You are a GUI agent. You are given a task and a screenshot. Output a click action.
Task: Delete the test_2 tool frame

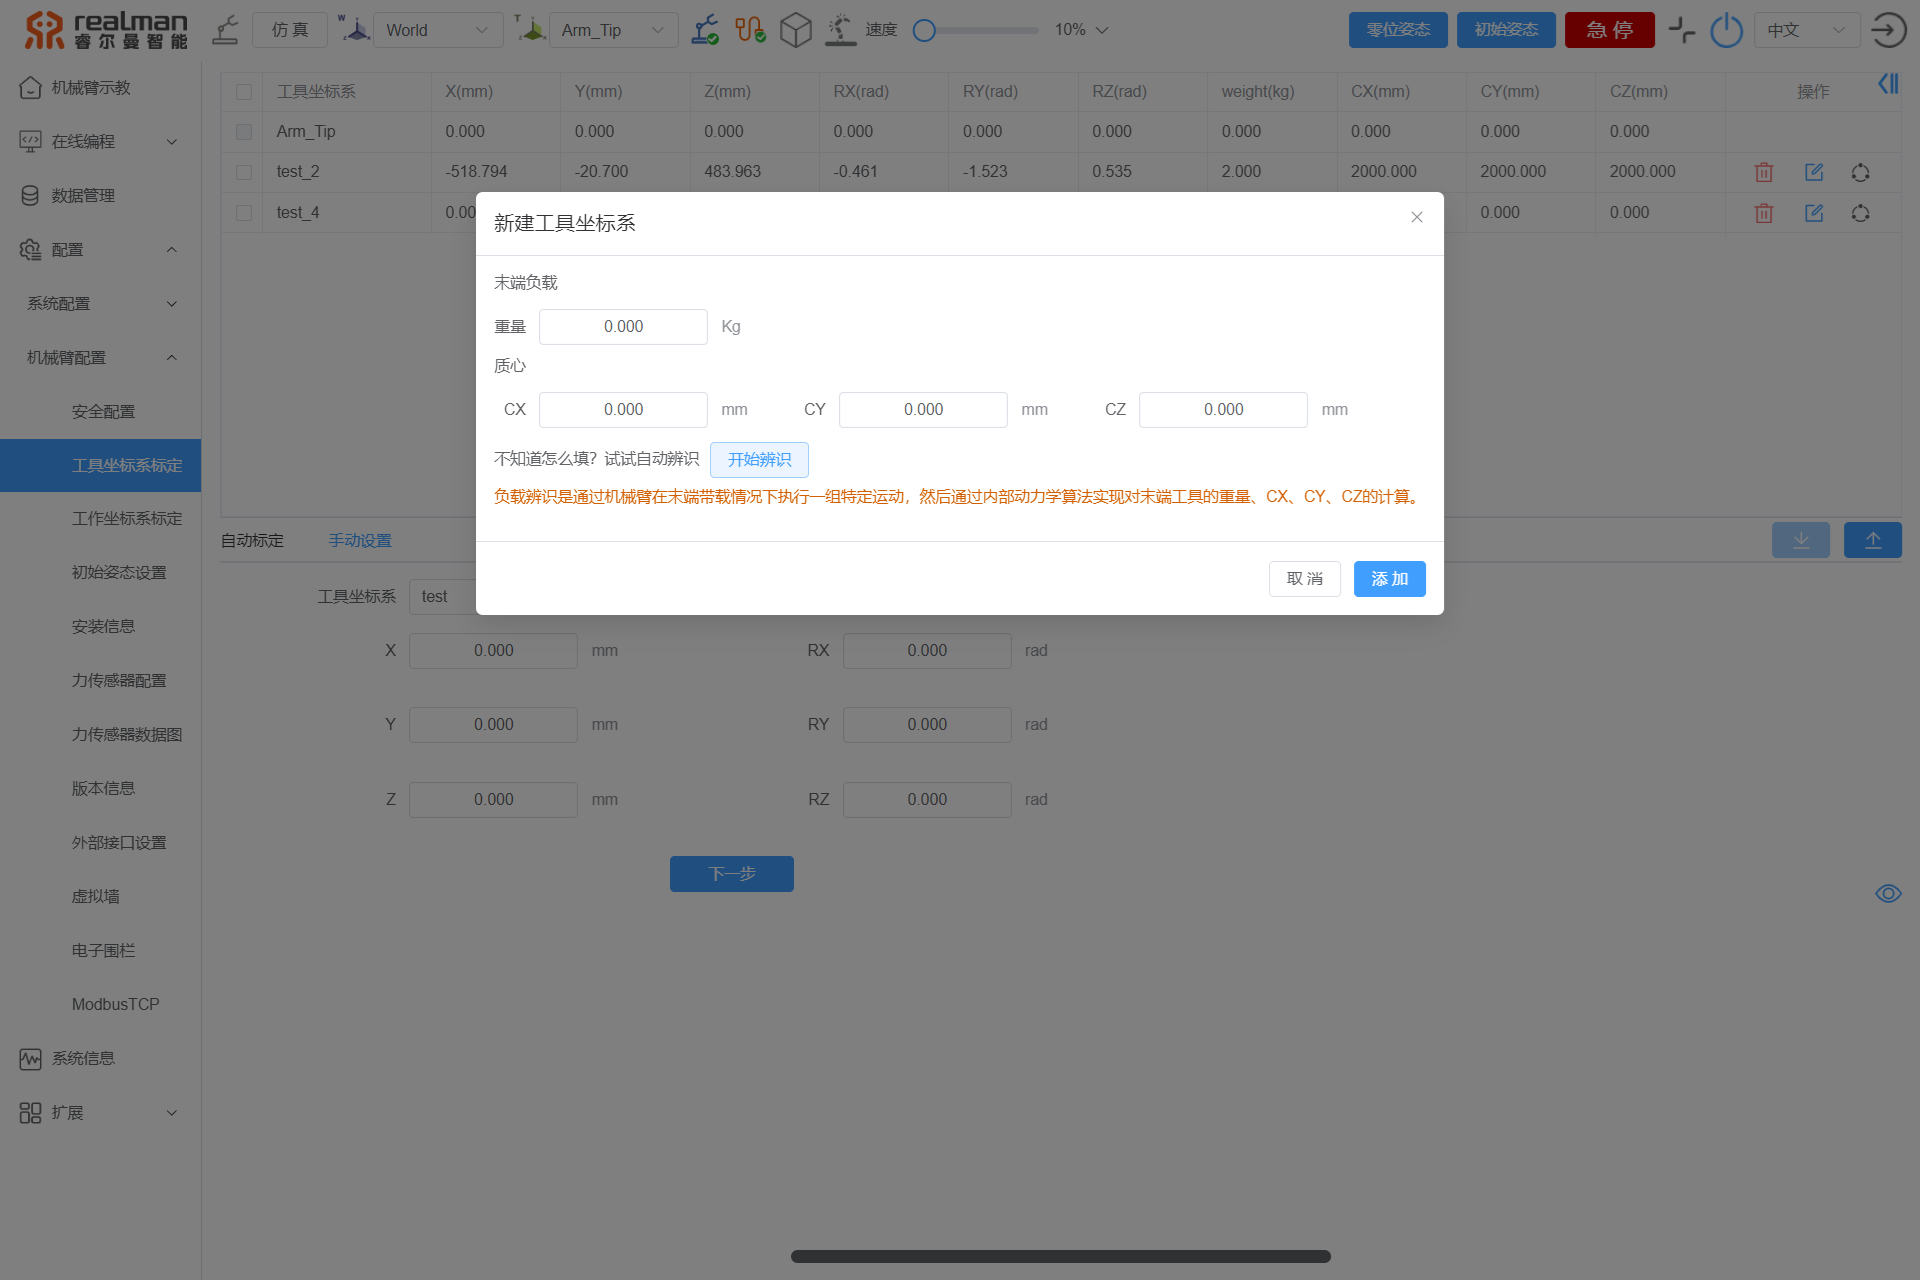(x=1764, y=172)
